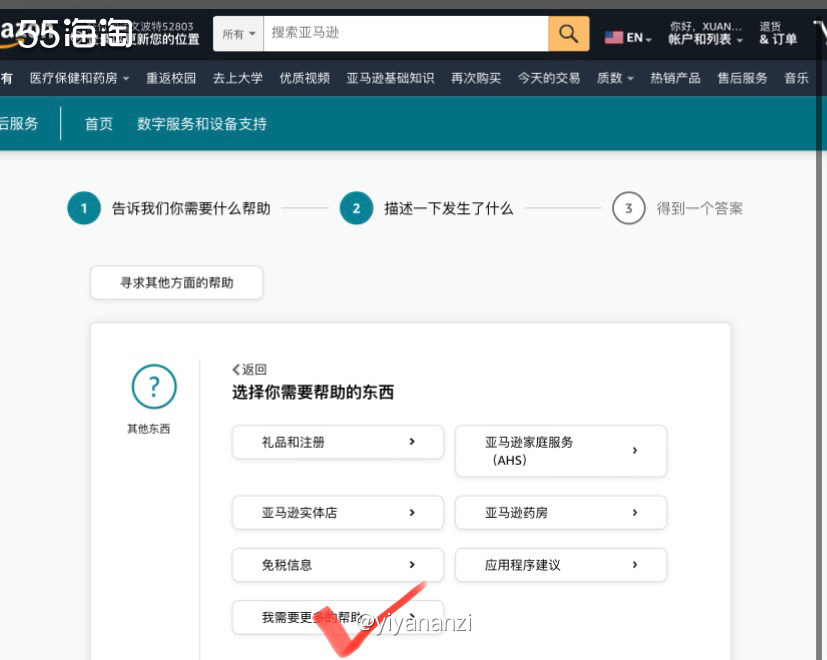Open the 售后服务 nav item

742,78
